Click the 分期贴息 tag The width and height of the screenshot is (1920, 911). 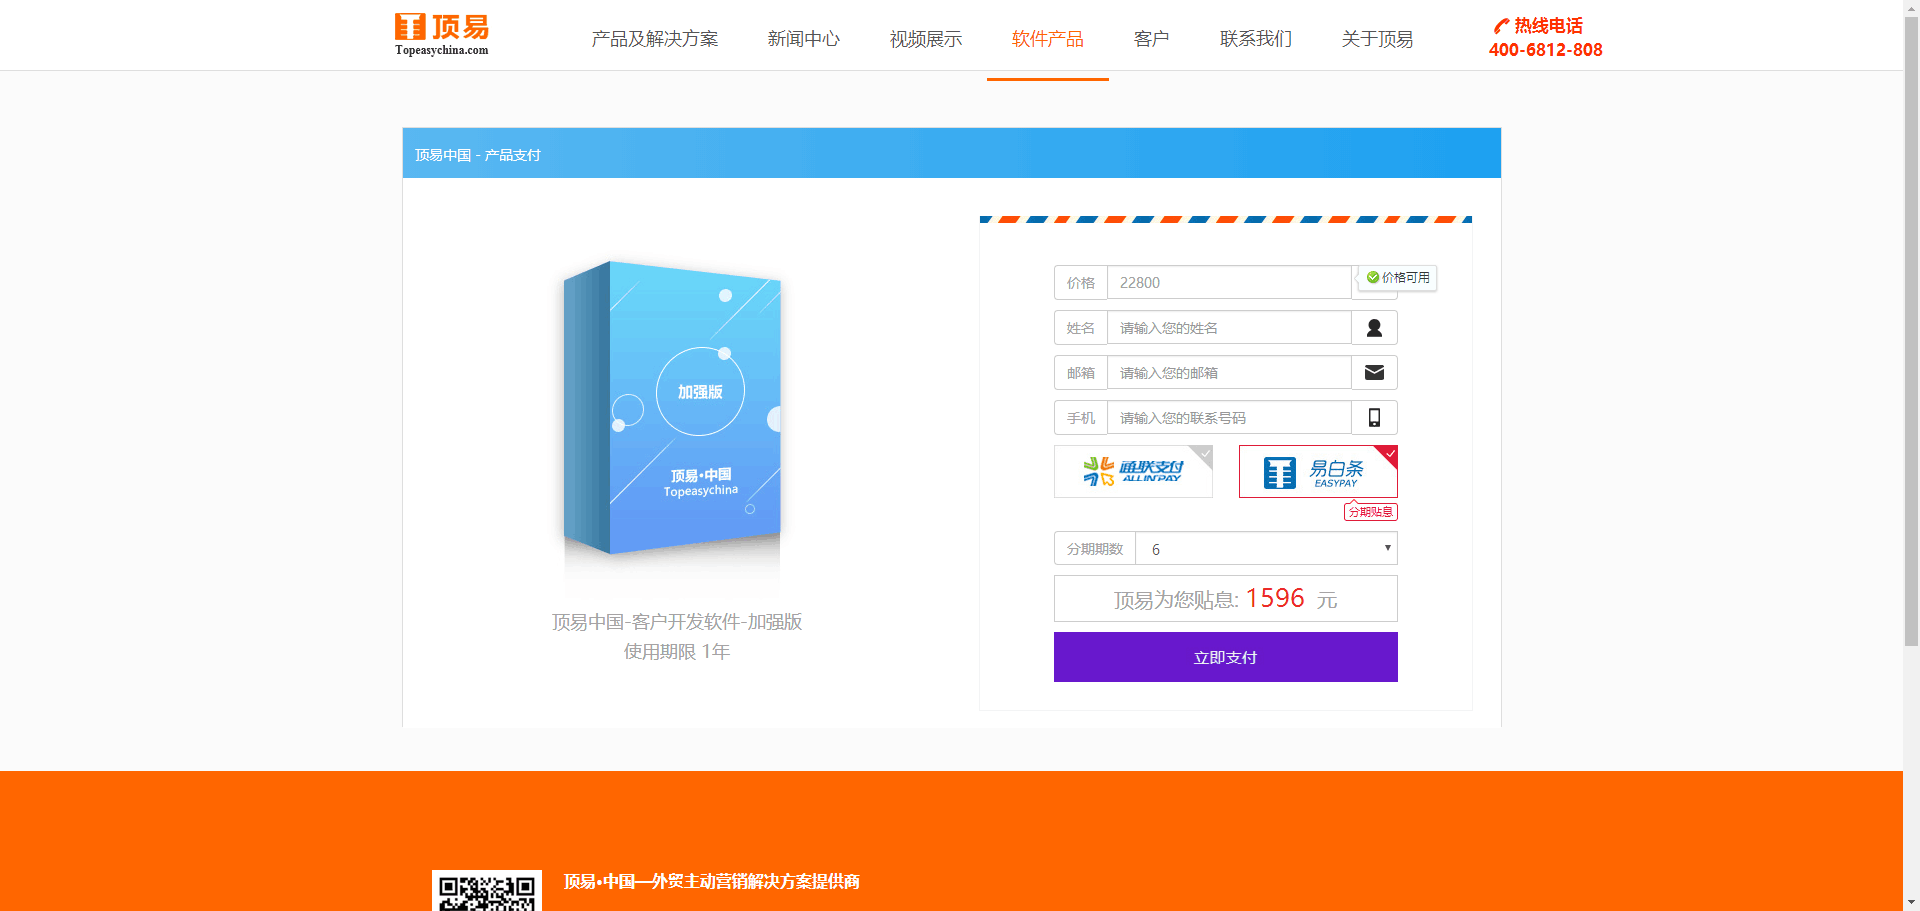click(1371, 512)
